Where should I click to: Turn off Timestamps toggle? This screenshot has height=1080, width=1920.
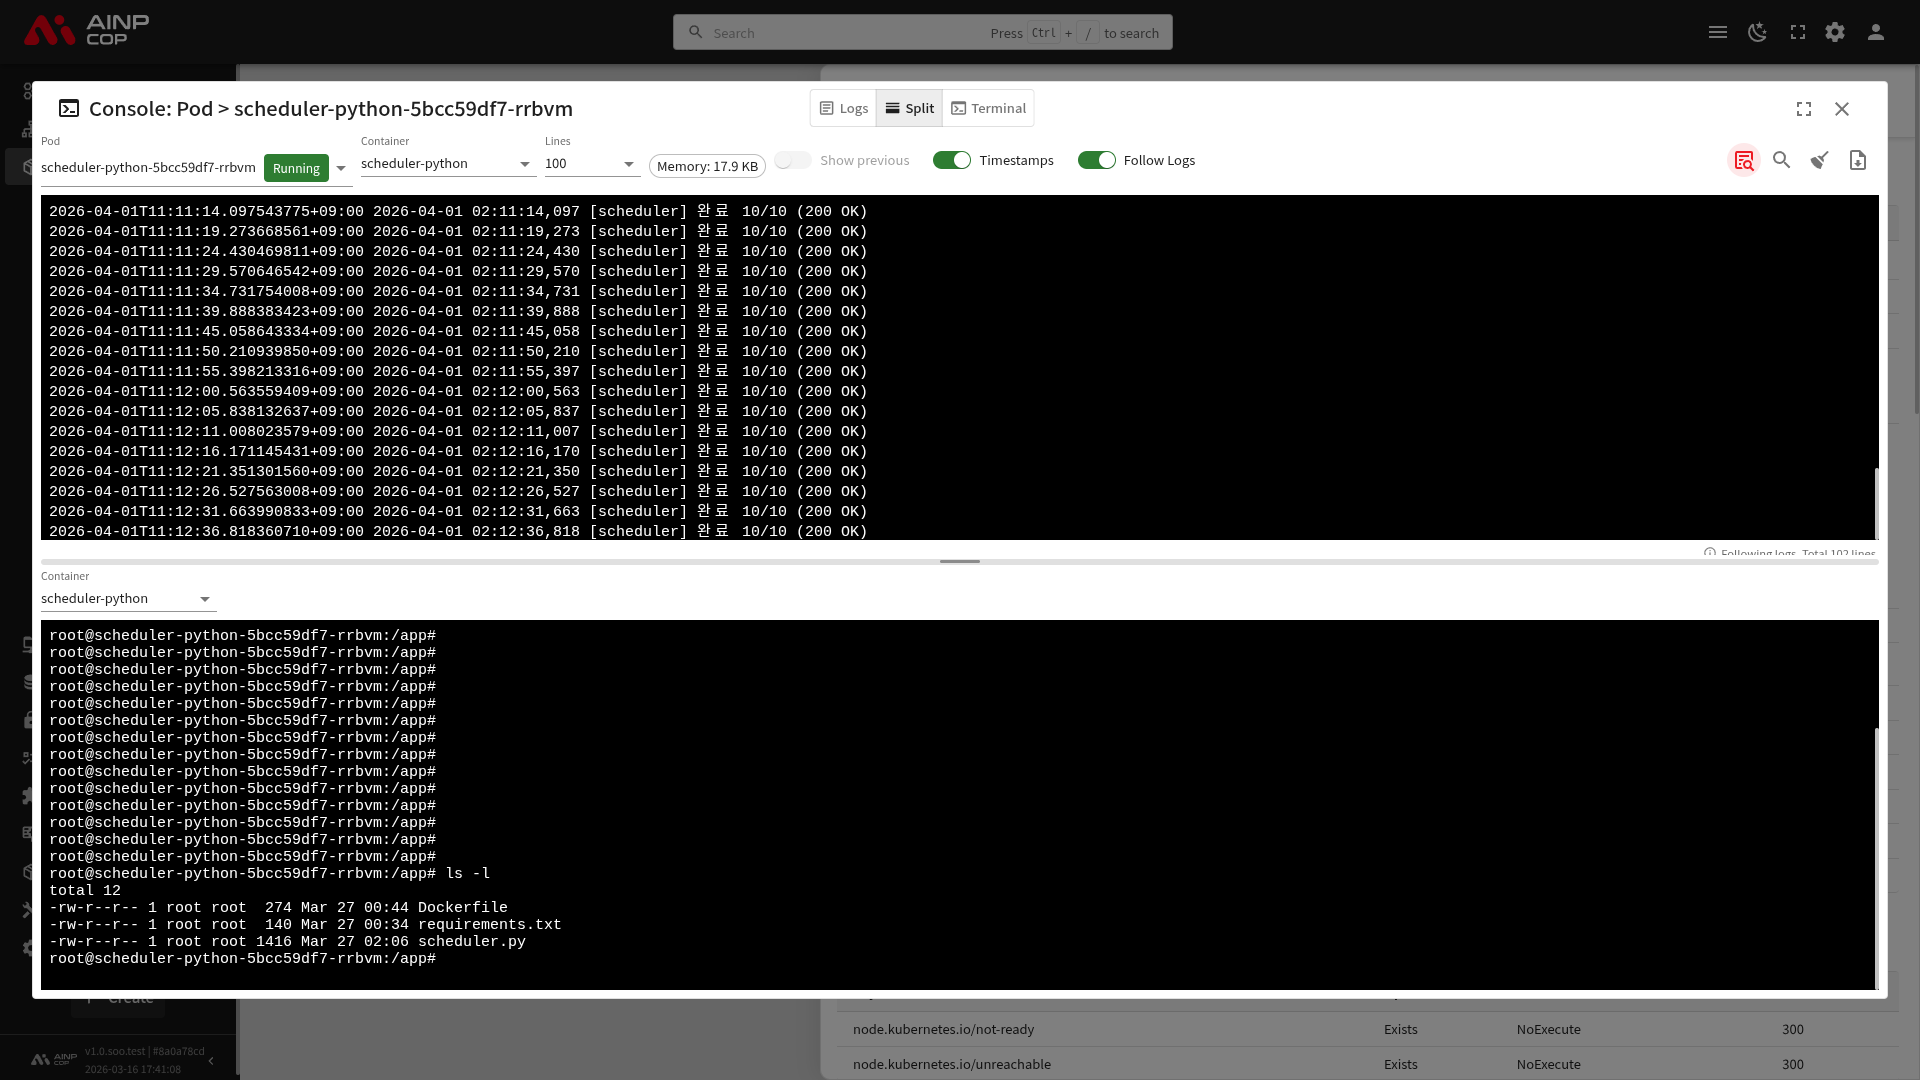(951, 161)
